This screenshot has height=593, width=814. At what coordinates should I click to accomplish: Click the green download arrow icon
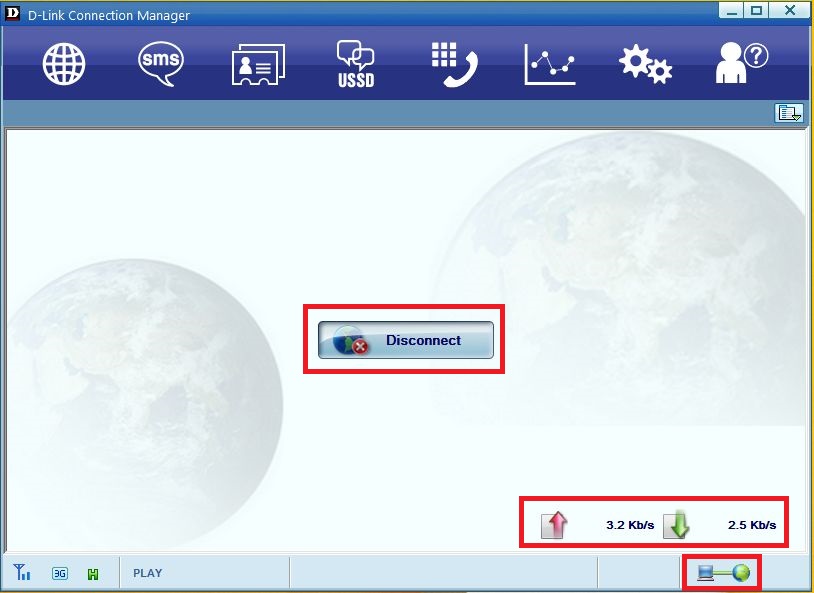pos(676,525)
